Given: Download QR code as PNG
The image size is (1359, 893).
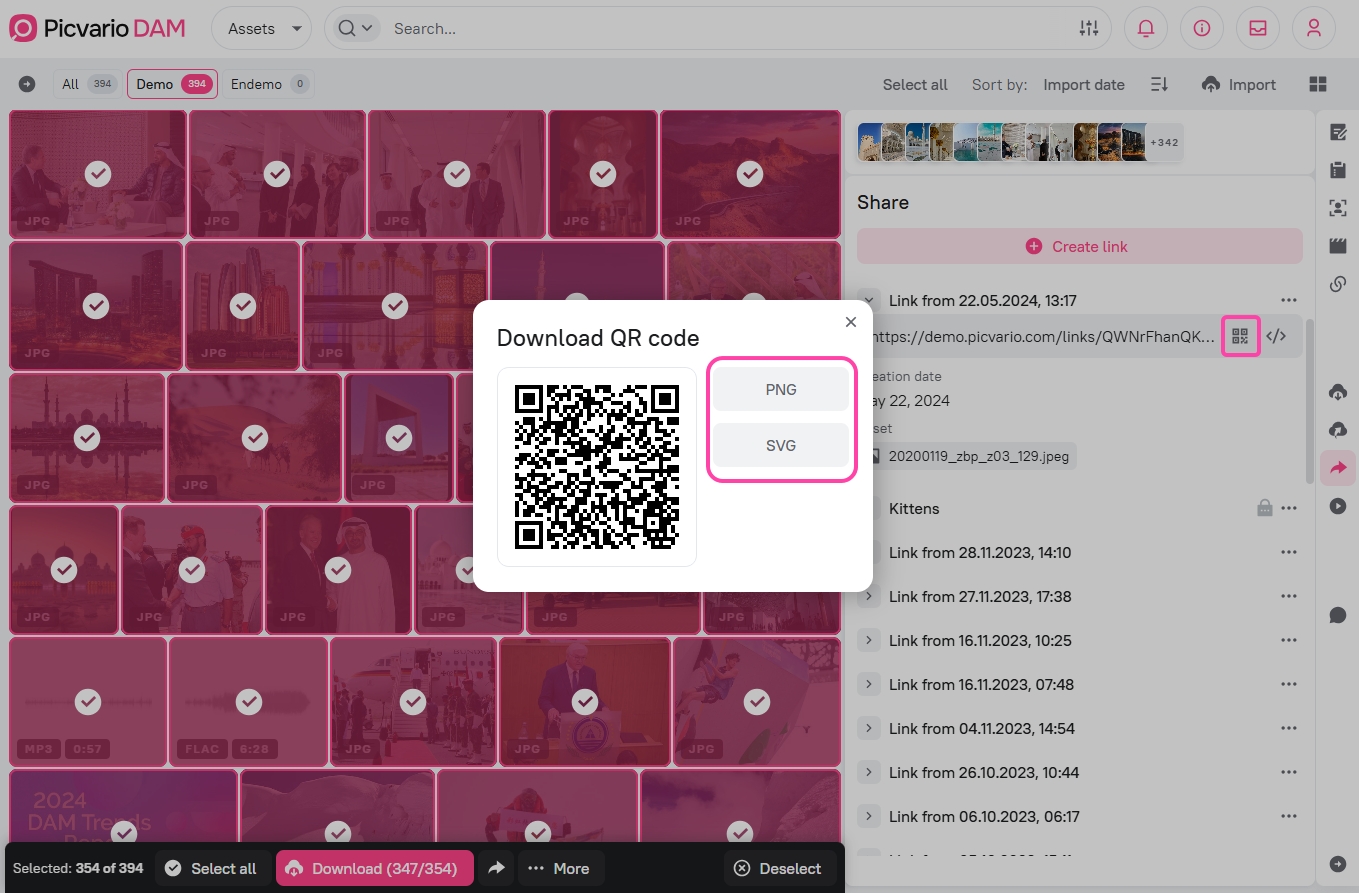Looking at the screenshot, I should (781, 389).
